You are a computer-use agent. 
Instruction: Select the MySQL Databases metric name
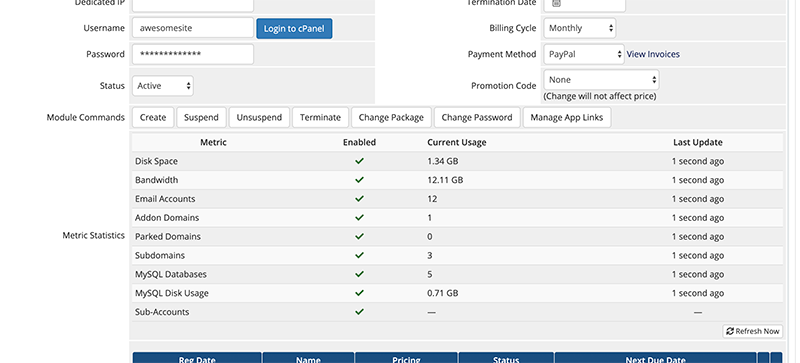[x=171, y=275]
